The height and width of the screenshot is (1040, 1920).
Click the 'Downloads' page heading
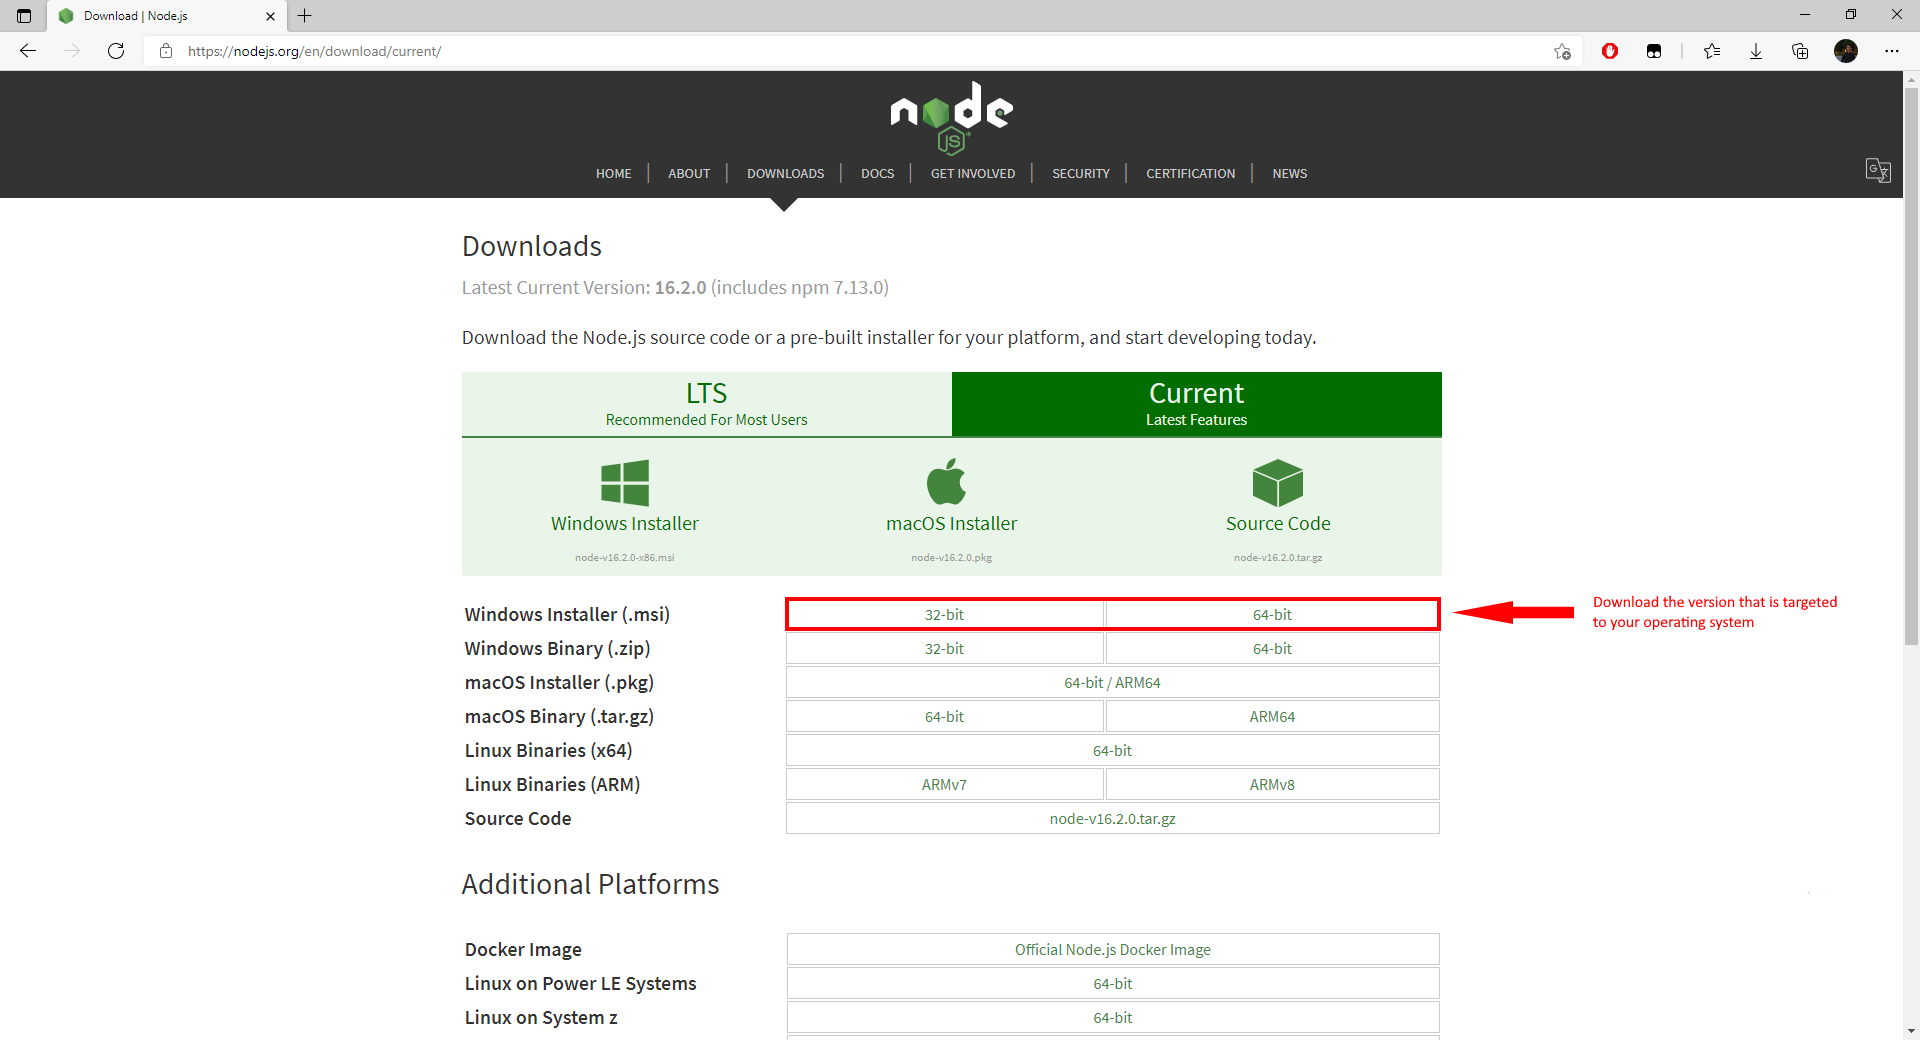(x=532, y=246)
